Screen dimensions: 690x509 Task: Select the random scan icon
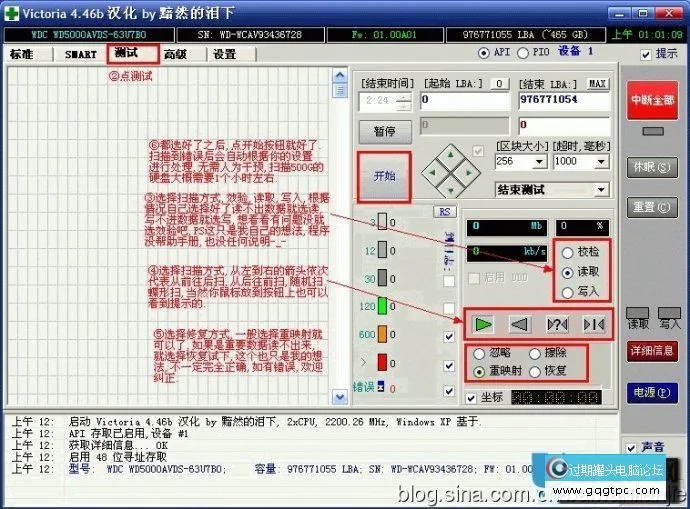556,324
